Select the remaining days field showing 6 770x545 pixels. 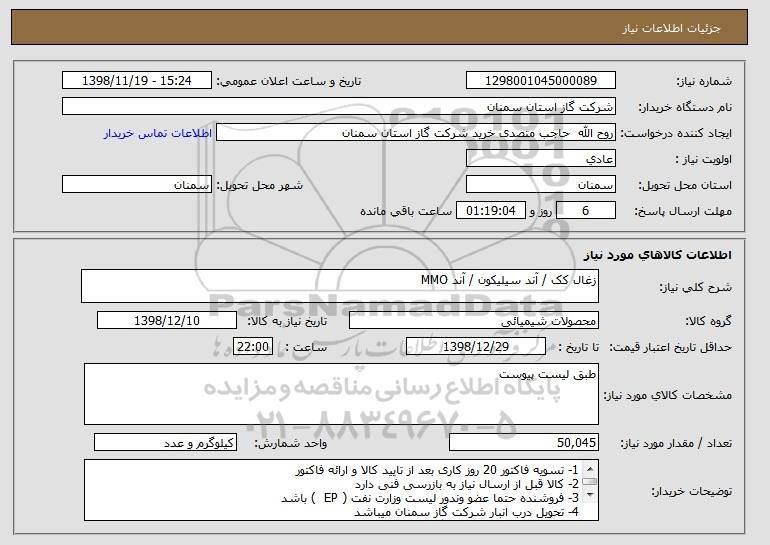click(x=585, y=211)
